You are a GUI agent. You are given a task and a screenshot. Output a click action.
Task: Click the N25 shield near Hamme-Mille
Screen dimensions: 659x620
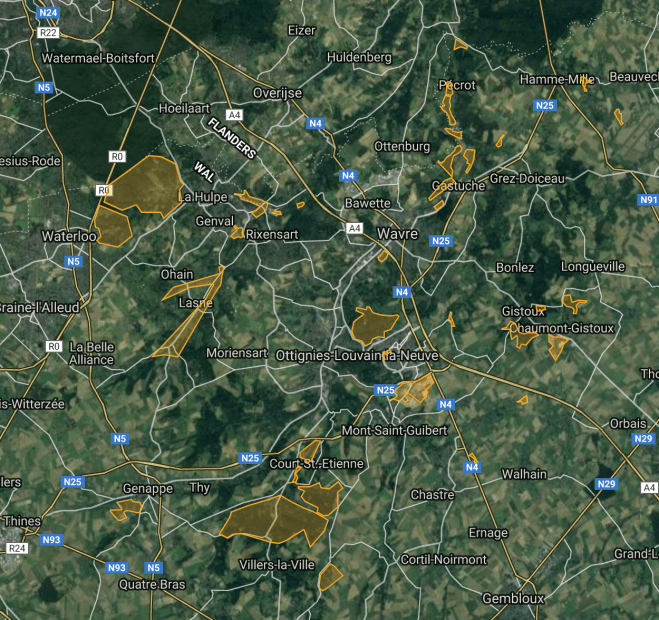545,105
